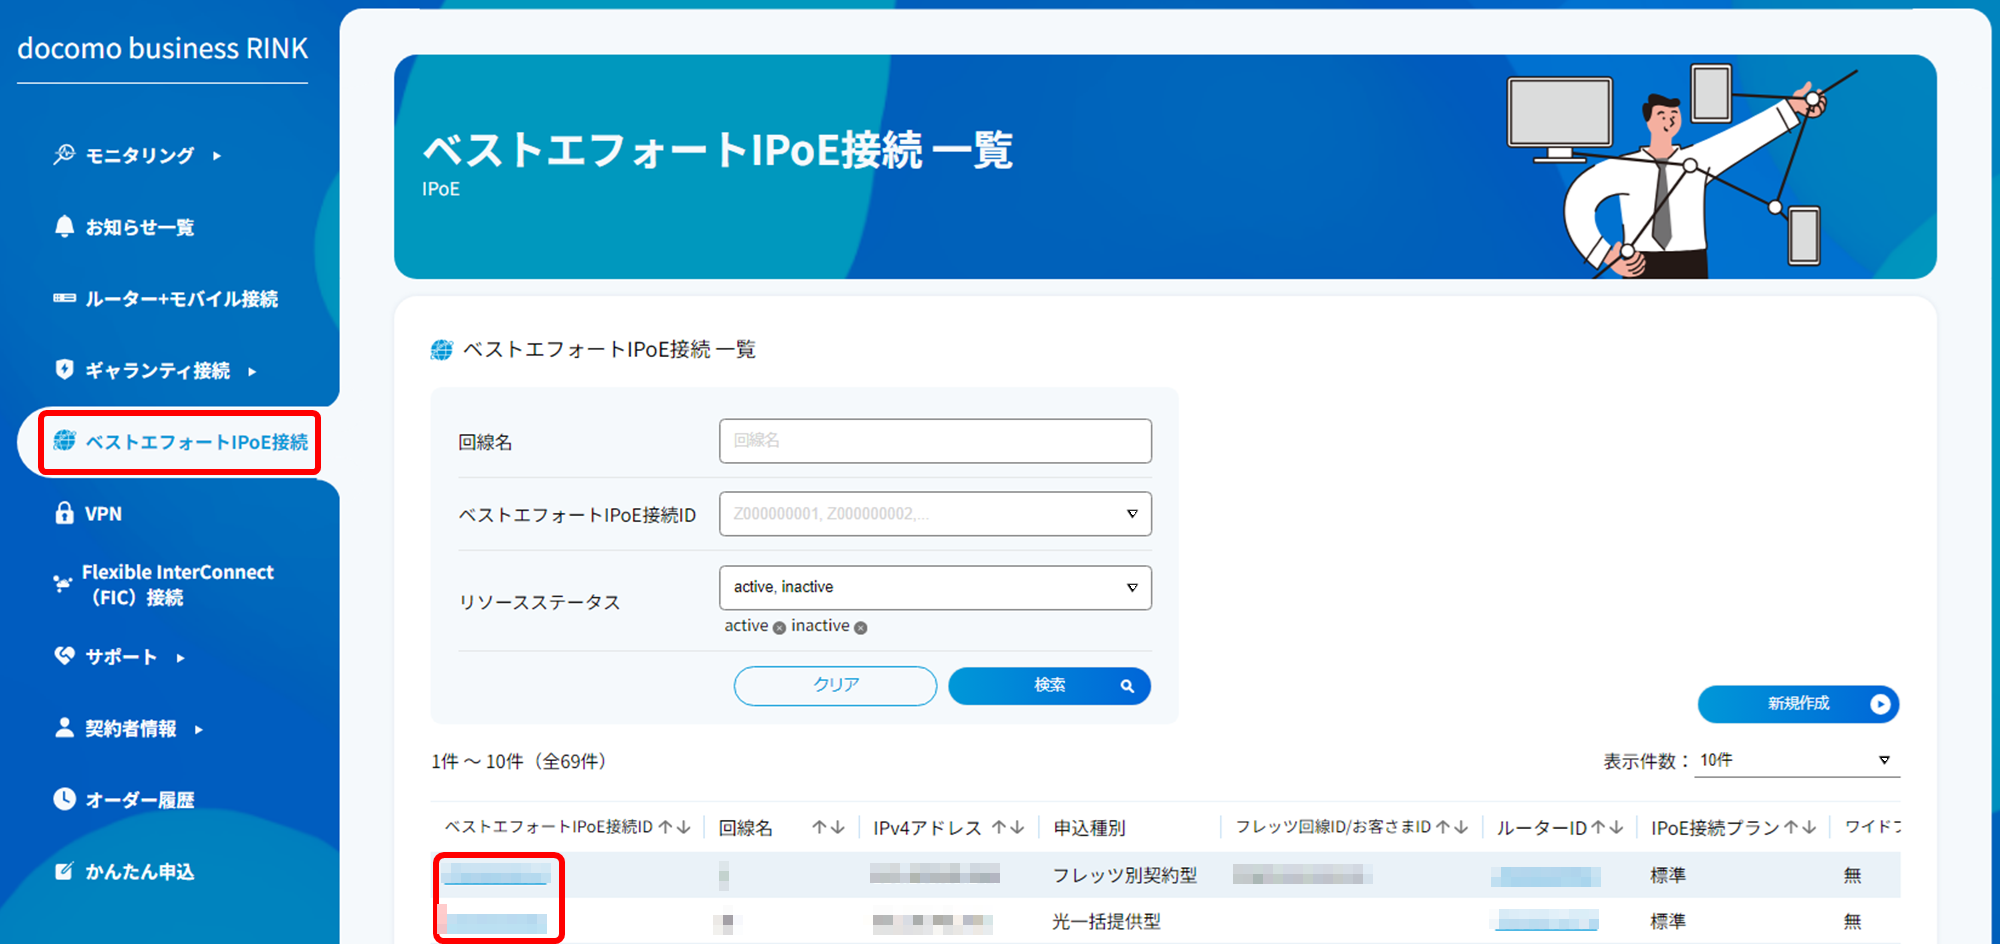Screen dimensions: 2000x944
Task: Click the 新規作成 button
Action: point(1798,704)
